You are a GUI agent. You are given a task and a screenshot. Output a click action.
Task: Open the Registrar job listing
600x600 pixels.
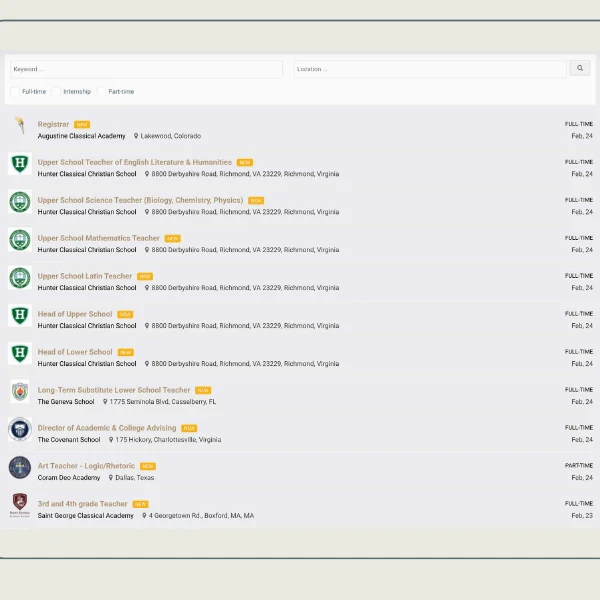53,124
